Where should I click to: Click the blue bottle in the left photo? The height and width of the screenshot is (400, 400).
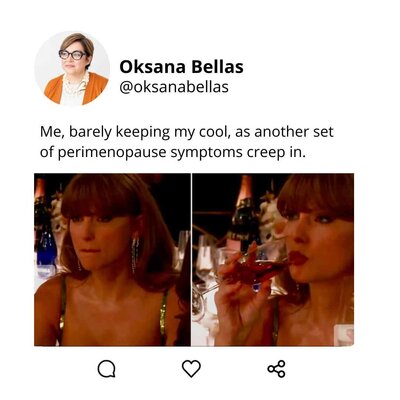[46, 248]
